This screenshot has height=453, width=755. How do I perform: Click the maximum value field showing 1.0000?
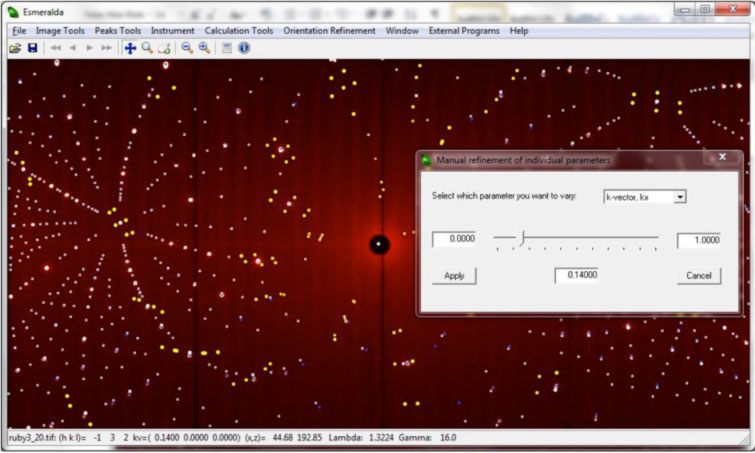(698, 241)
